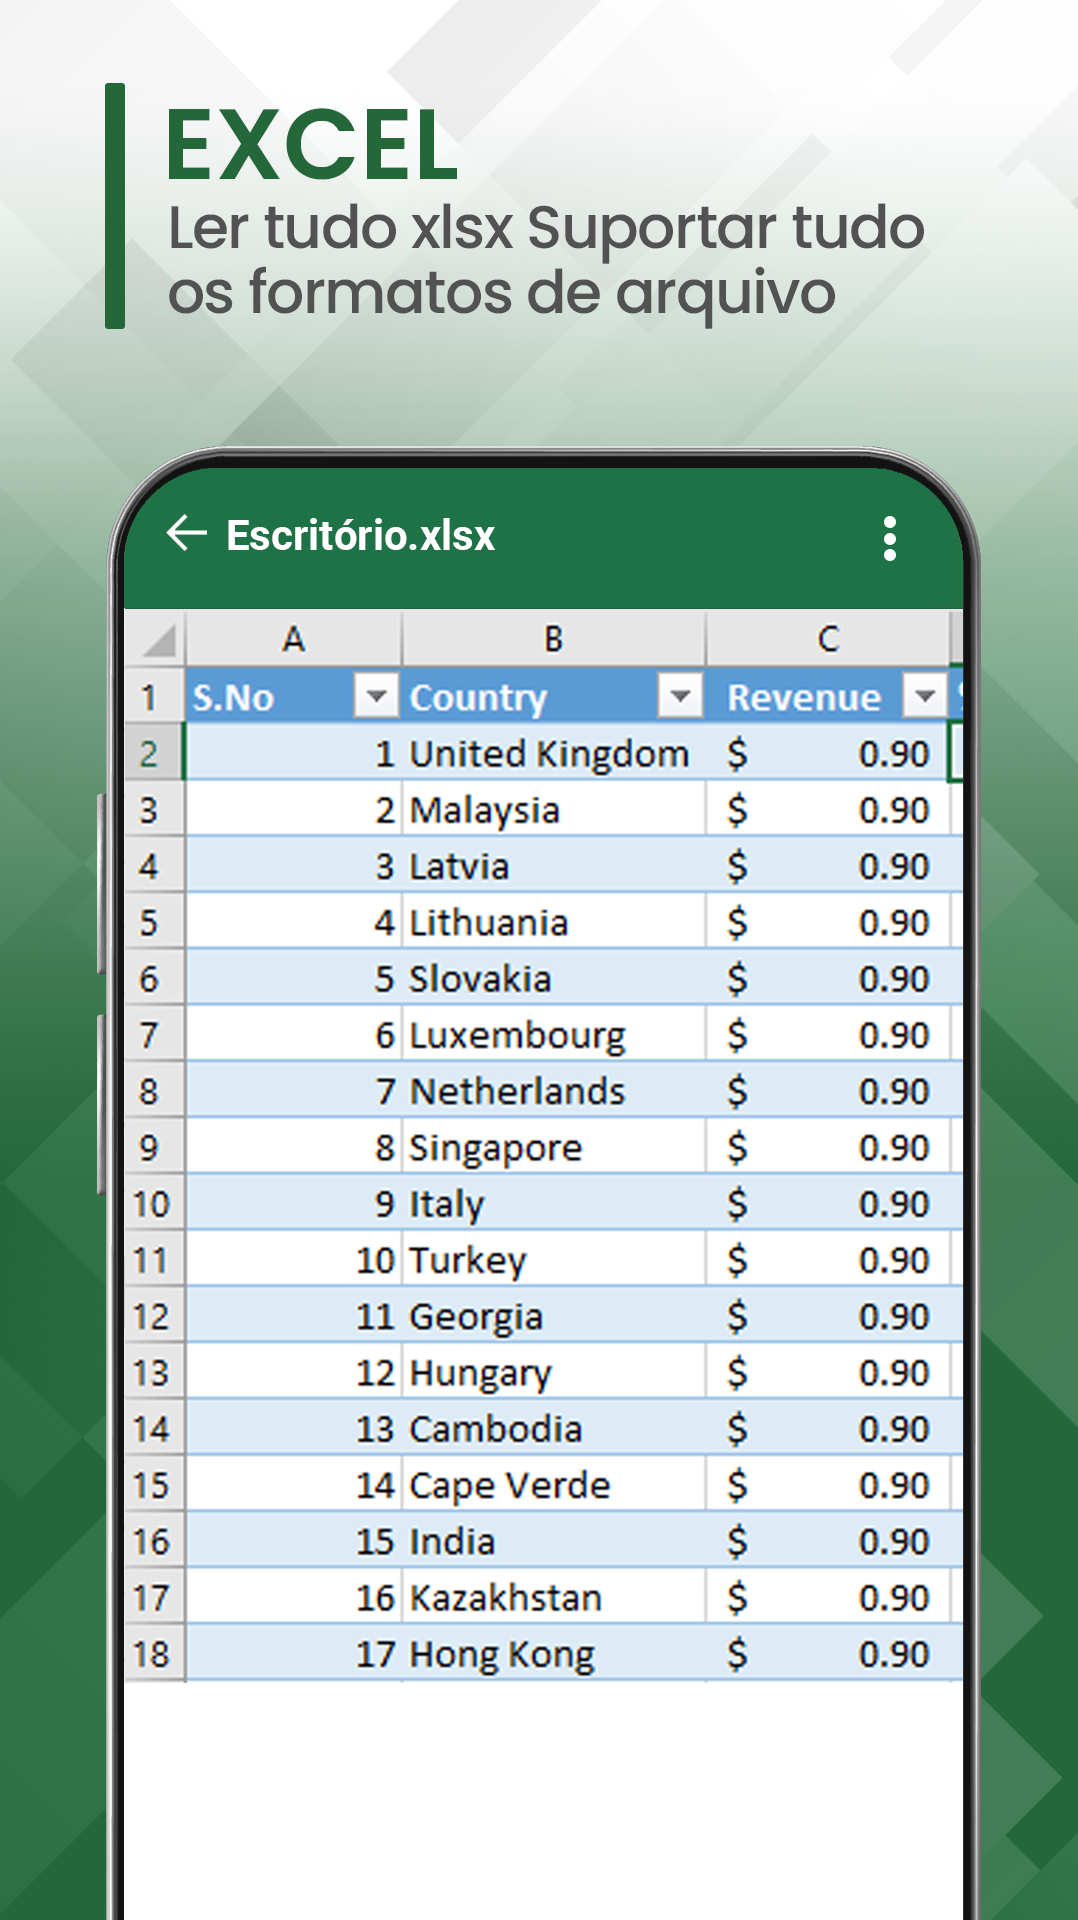Click revenue value in Italy row
Viewport: 1078px width, 1920px height.
828,1203
